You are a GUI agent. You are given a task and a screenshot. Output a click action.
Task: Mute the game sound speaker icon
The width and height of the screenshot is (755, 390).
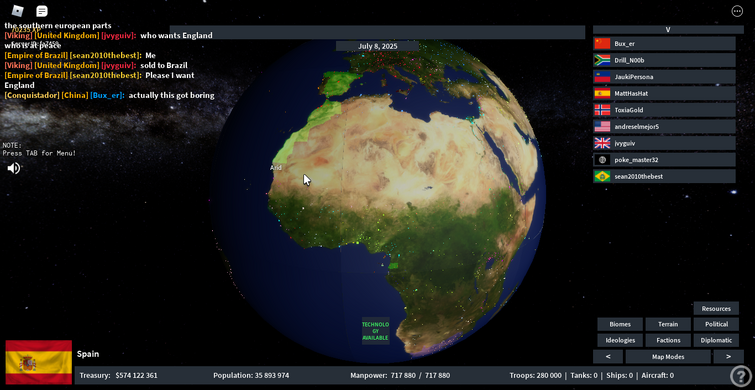13,168
